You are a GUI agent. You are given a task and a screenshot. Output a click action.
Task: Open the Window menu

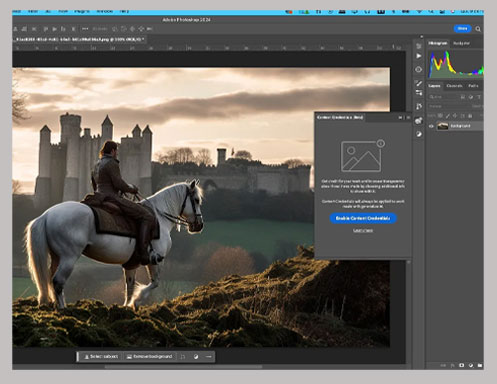[104, 12]
